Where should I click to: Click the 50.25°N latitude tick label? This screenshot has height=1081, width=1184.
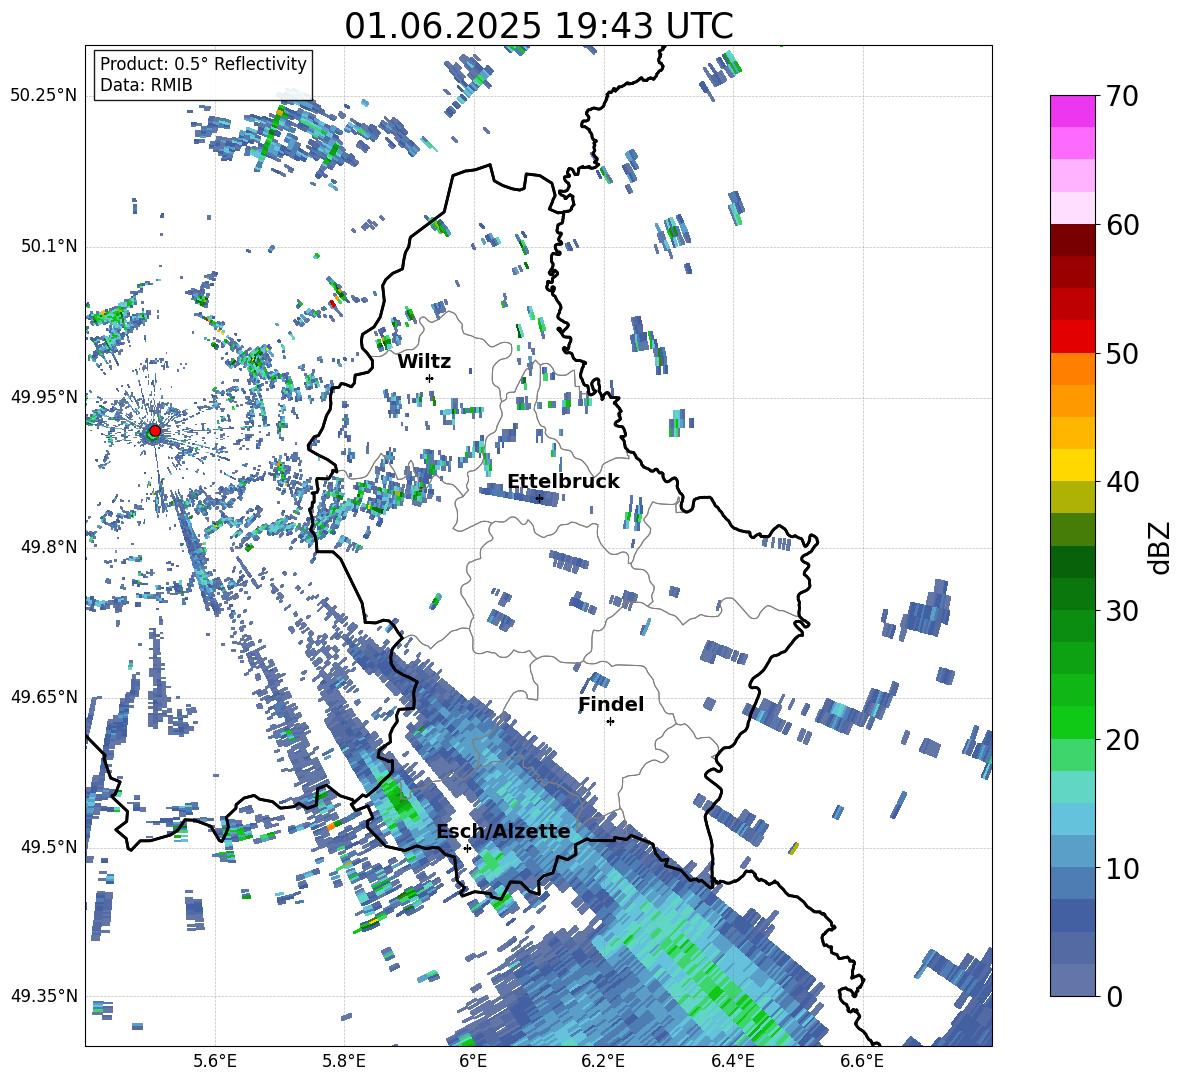click(x=44, y=96)
